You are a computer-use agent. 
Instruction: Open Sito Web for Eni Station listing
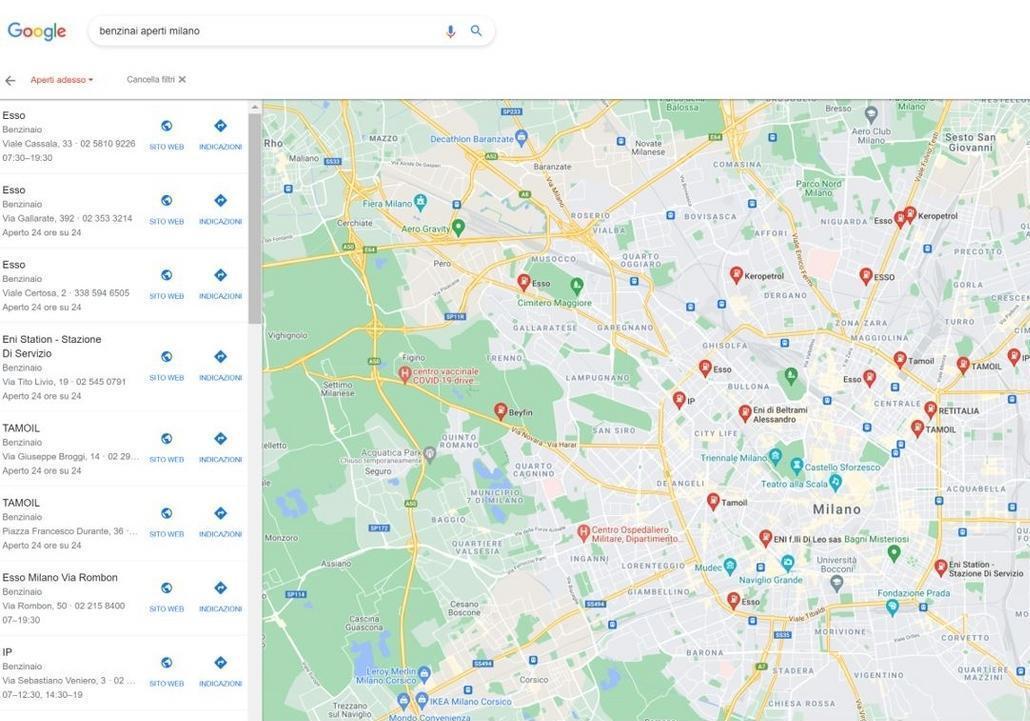pyautogui.click(x=167, y=366)
